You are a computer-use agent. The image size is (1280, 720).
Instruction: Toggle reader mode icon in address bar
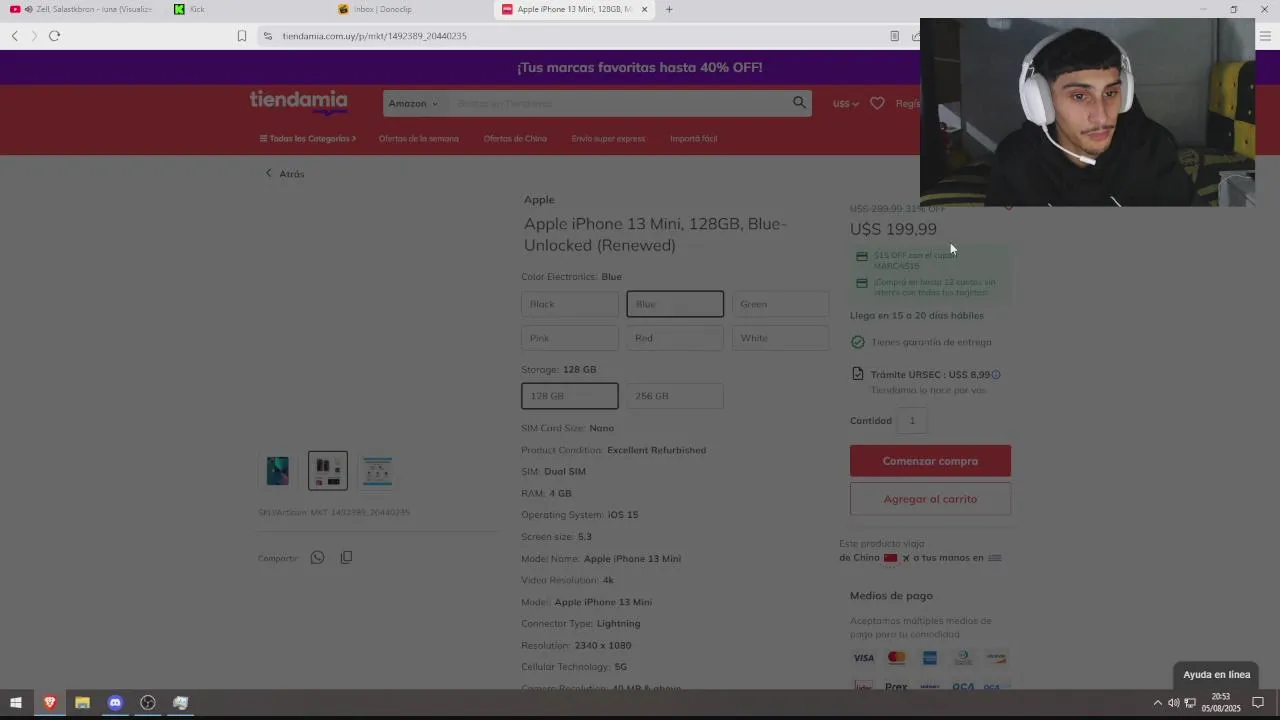[x=894, y=36]
